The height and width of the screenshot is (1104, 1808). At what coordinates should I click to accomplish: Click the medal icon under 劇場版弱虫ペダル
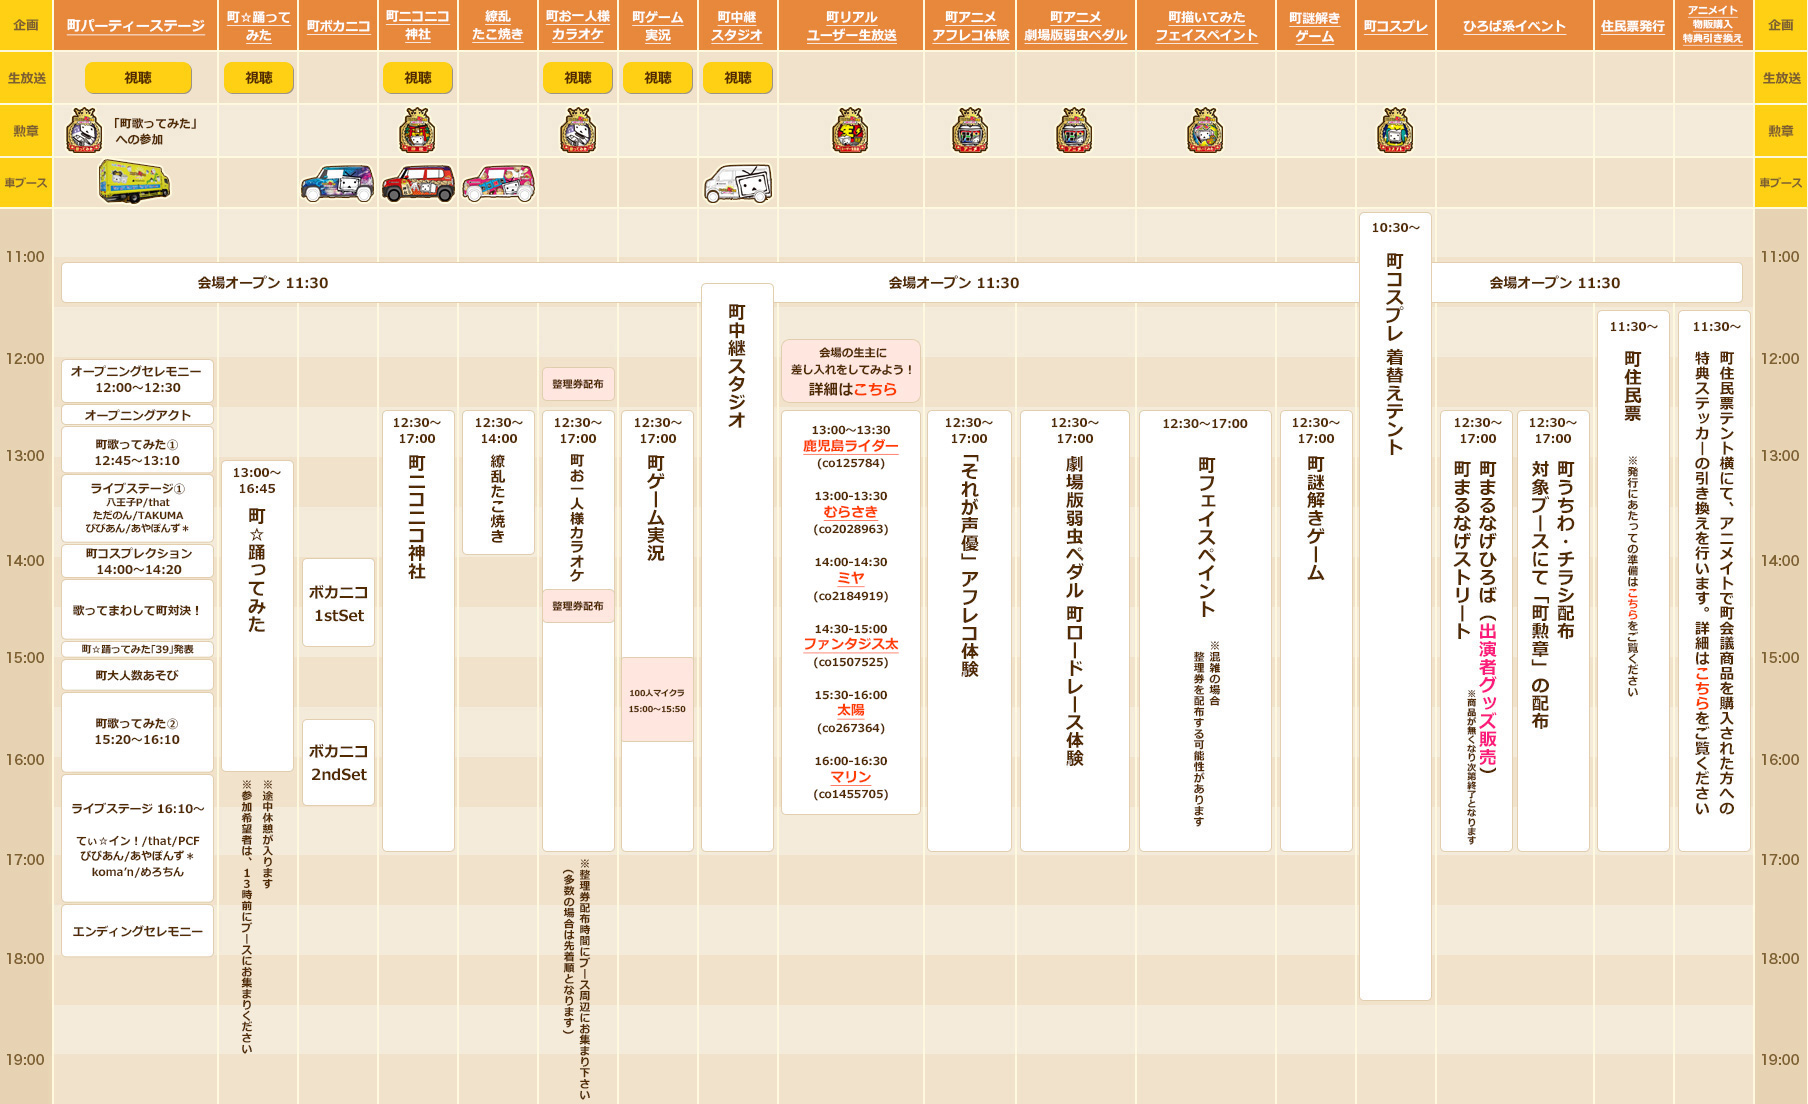1074,131
